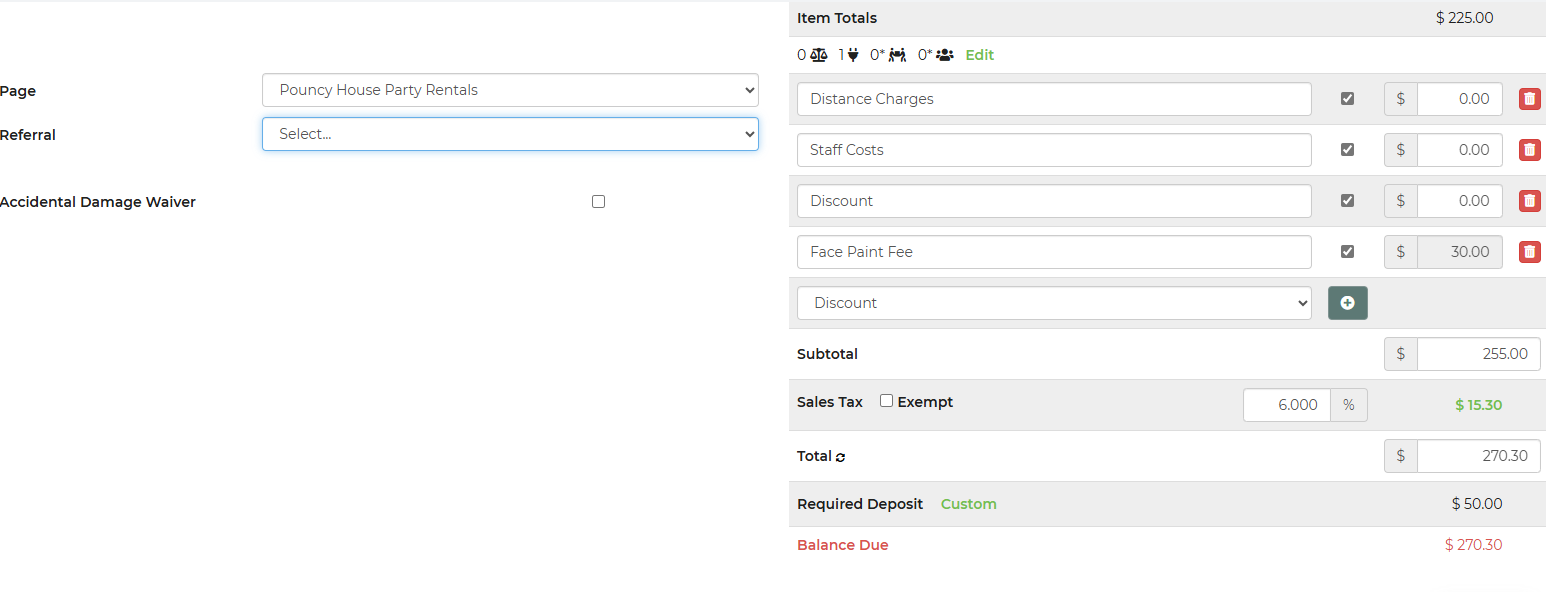This screenshot has width=1546, height=592.
Task: Expand the Referral Select dropdown
Action: pyautogui.click(x=510, y=134)
